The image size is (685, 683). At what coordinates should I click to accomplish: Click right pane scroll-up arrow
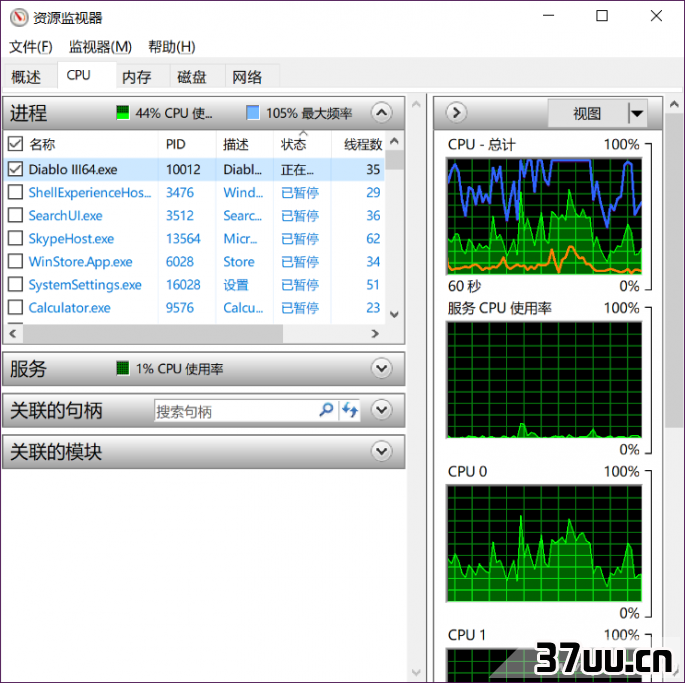point(674,104)
